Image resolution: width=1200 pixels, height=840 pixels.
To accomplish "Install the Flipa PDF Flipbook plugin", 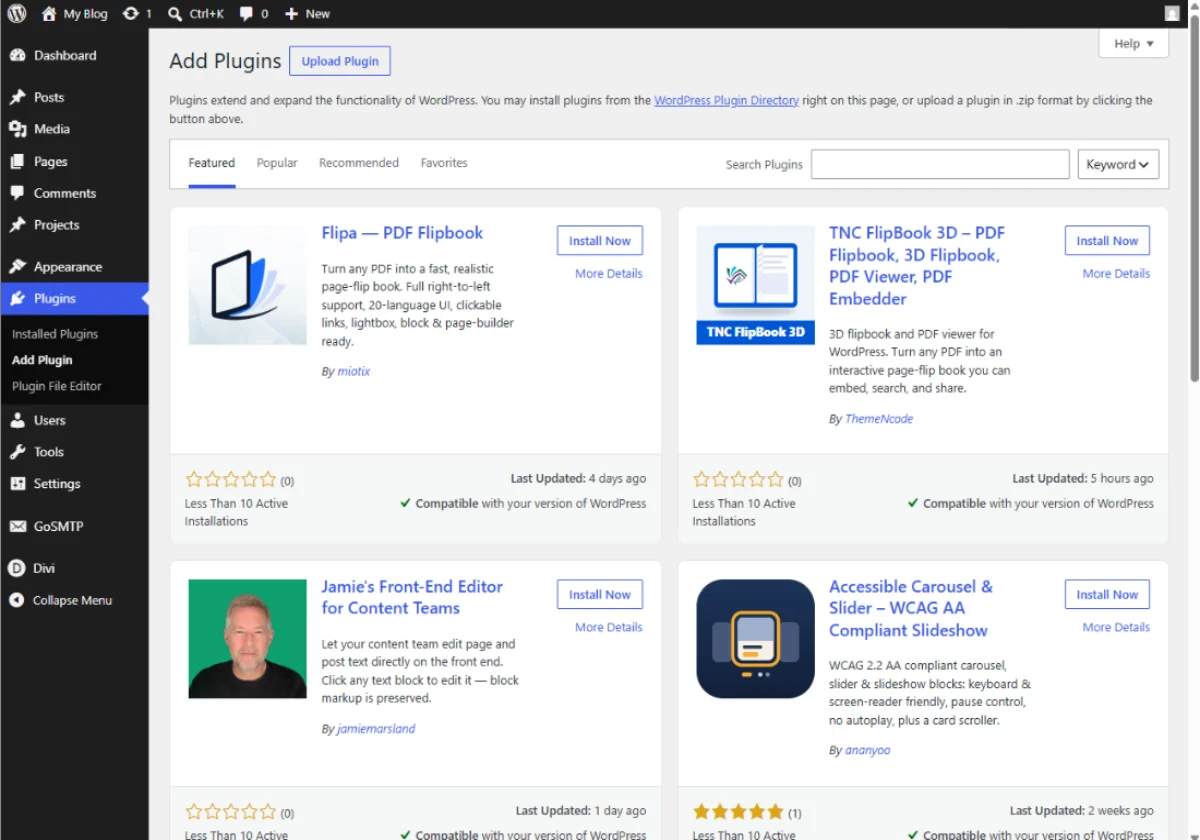I will tap(600, 241).
